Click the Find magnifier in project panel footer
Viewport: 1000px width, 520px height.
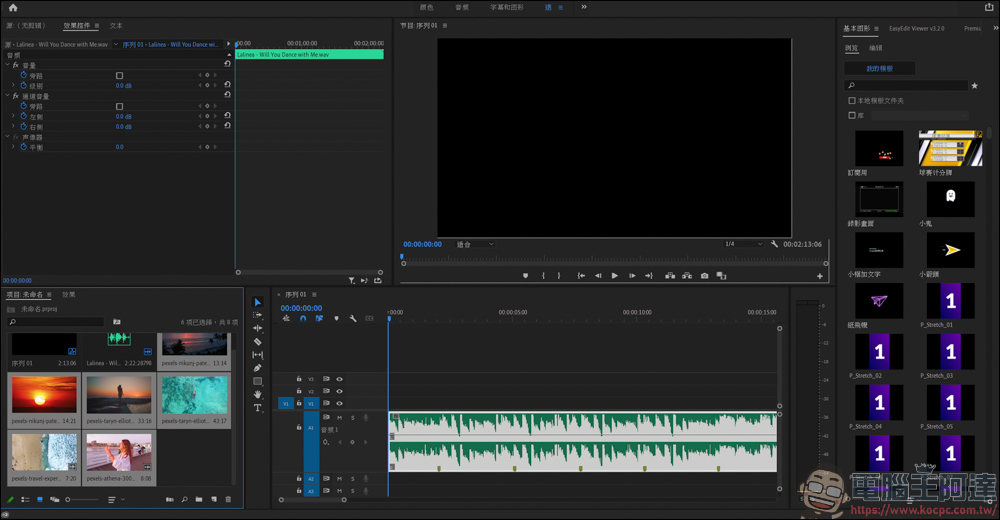click(184, 500)
